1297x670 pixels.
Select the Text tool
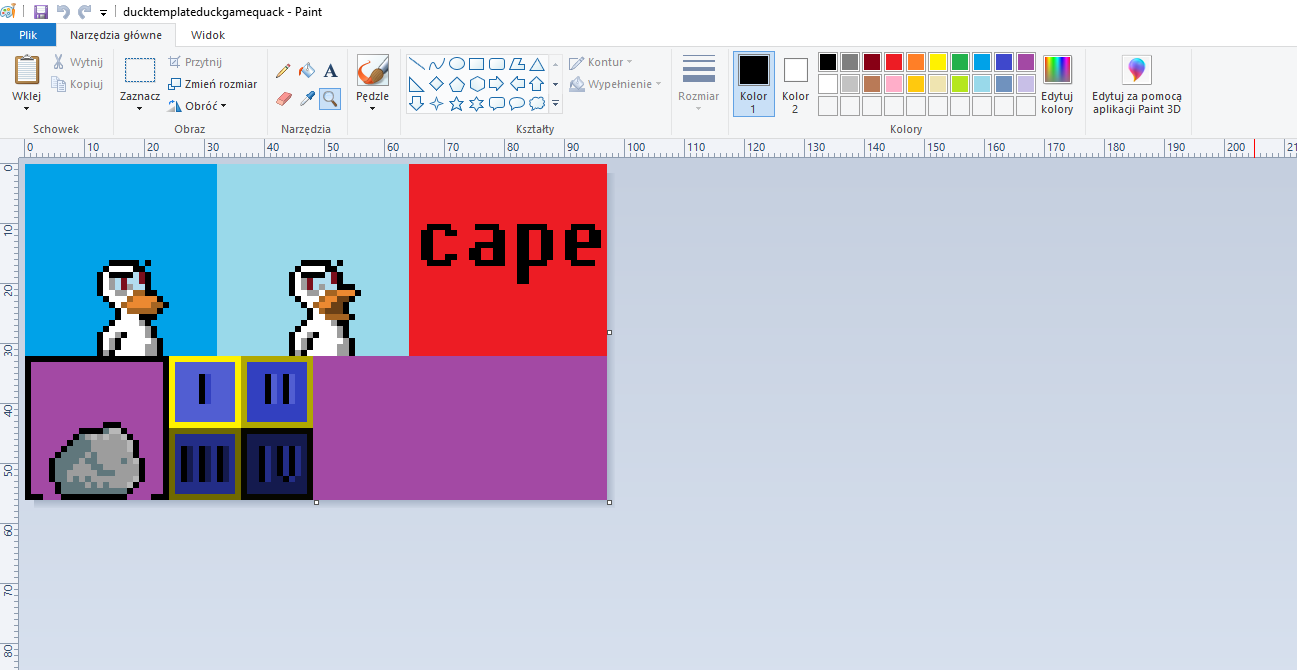(x=331, y=71)
